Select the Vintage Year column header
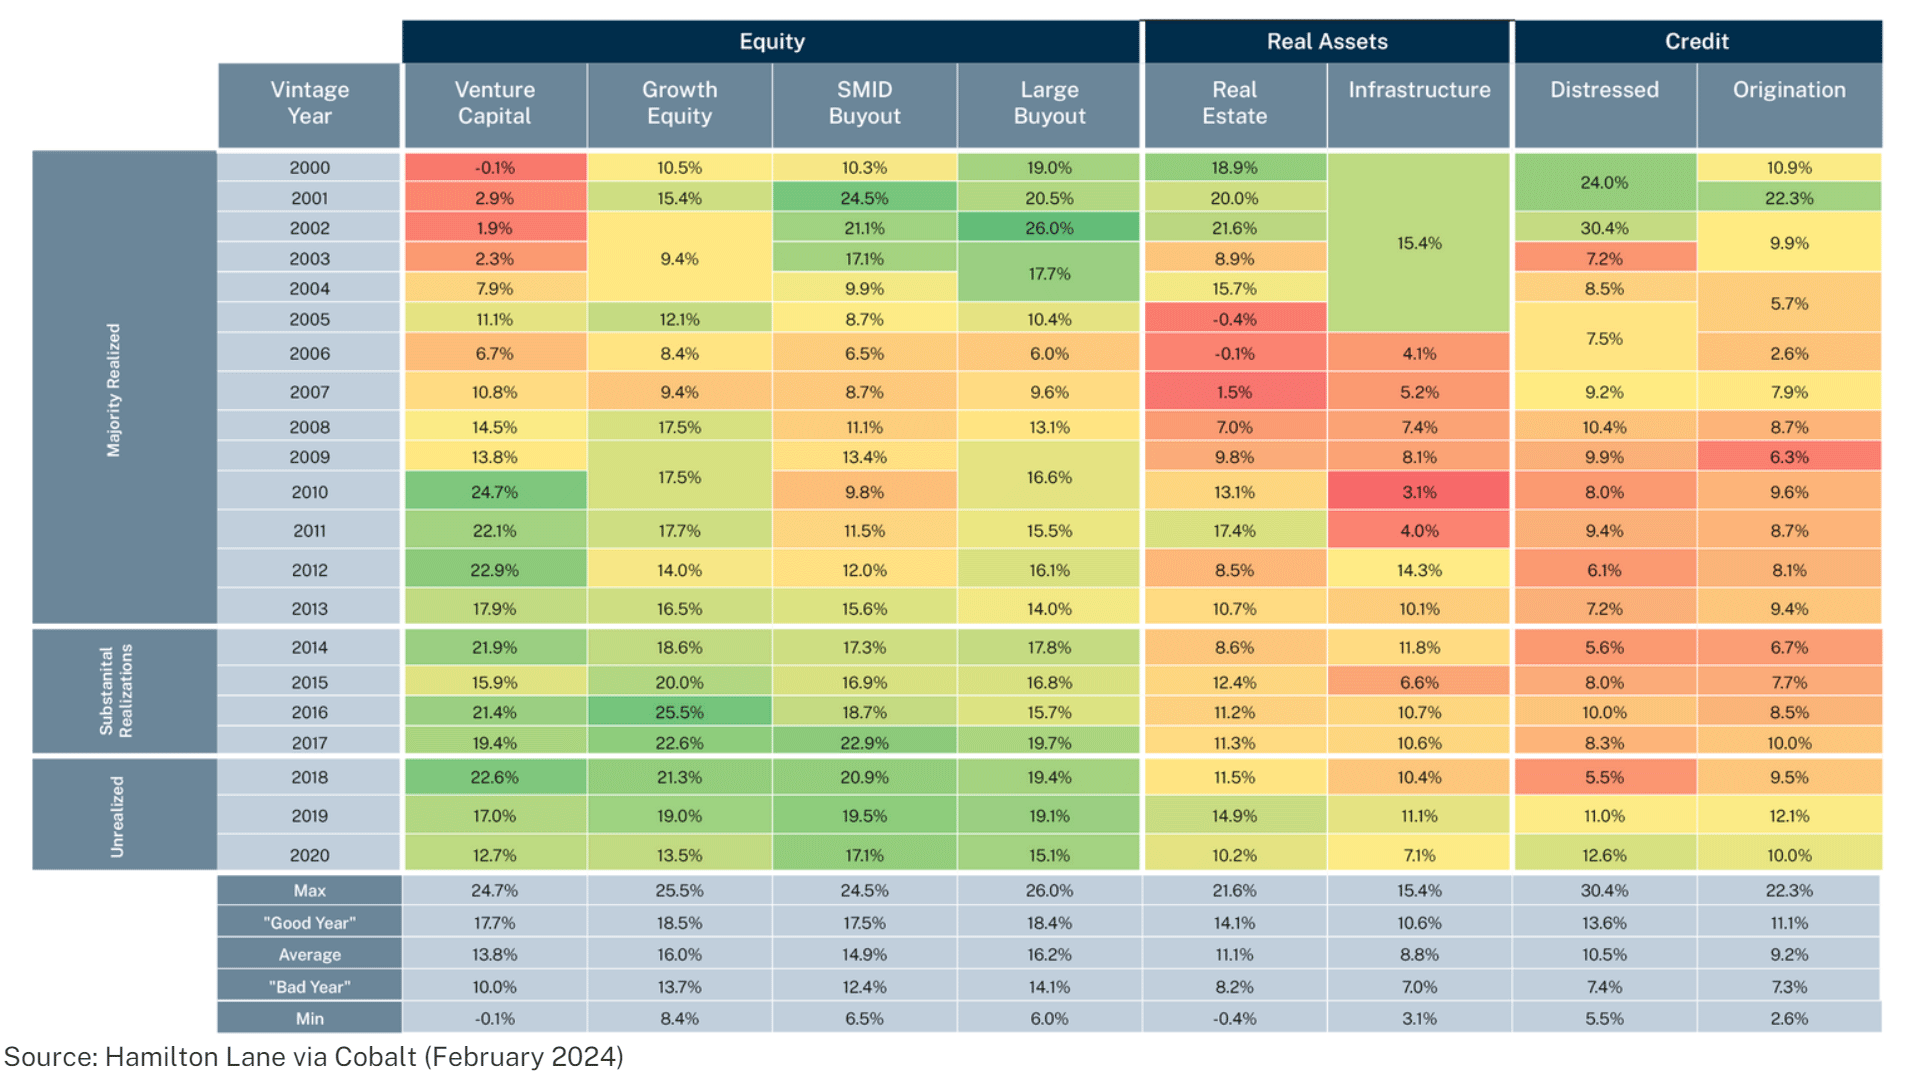 click(309, 103)
